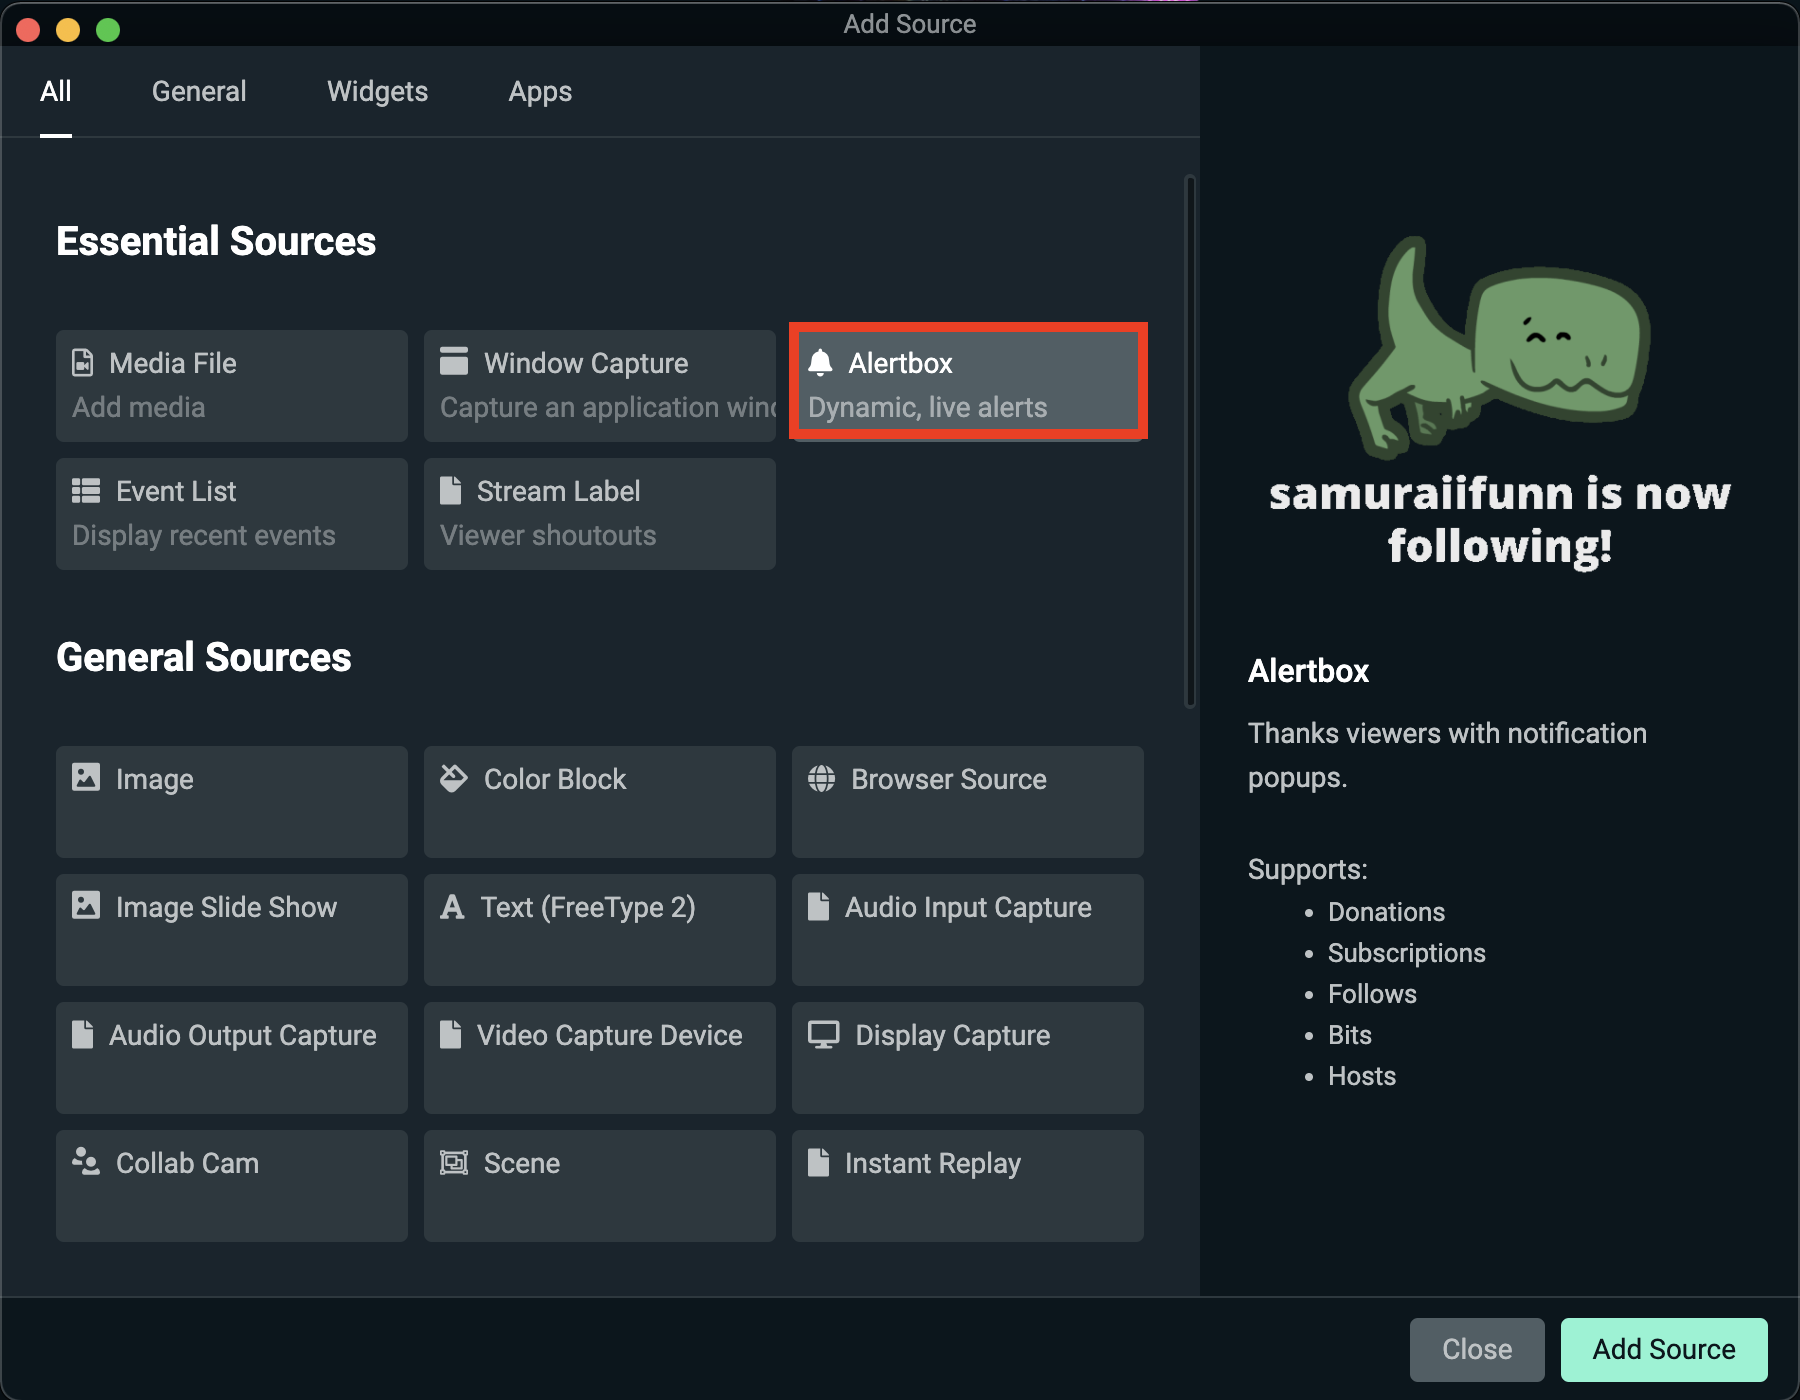
Task: Pick the Audio Input Capture source
Action: [x=967, y=929]
